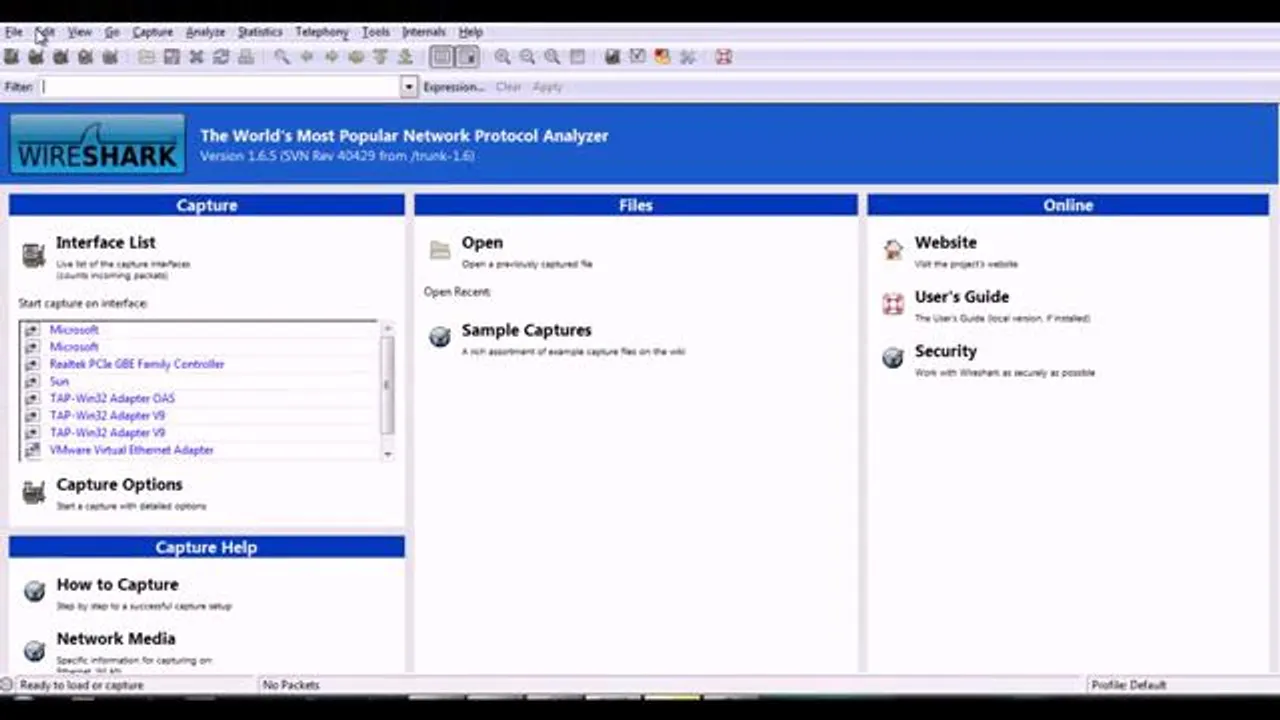Start capture on Realtek PCIe GBE Family Controller
Viewport: 1280px width, 720px height.
click(137, 364)
